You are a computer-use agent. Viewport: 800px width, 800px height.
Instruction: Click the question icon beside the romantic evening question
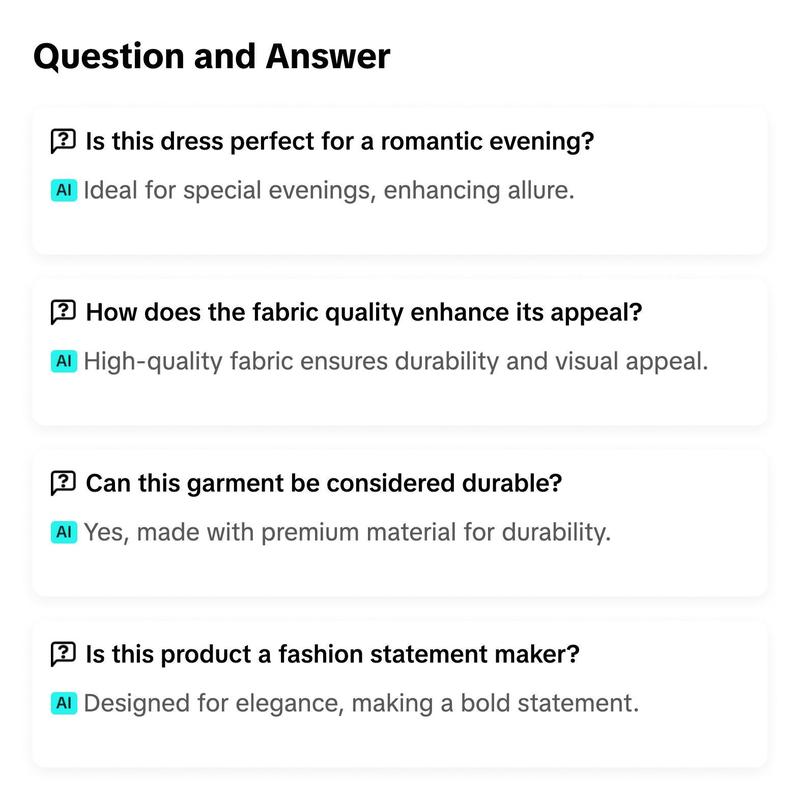click(63, 141)
